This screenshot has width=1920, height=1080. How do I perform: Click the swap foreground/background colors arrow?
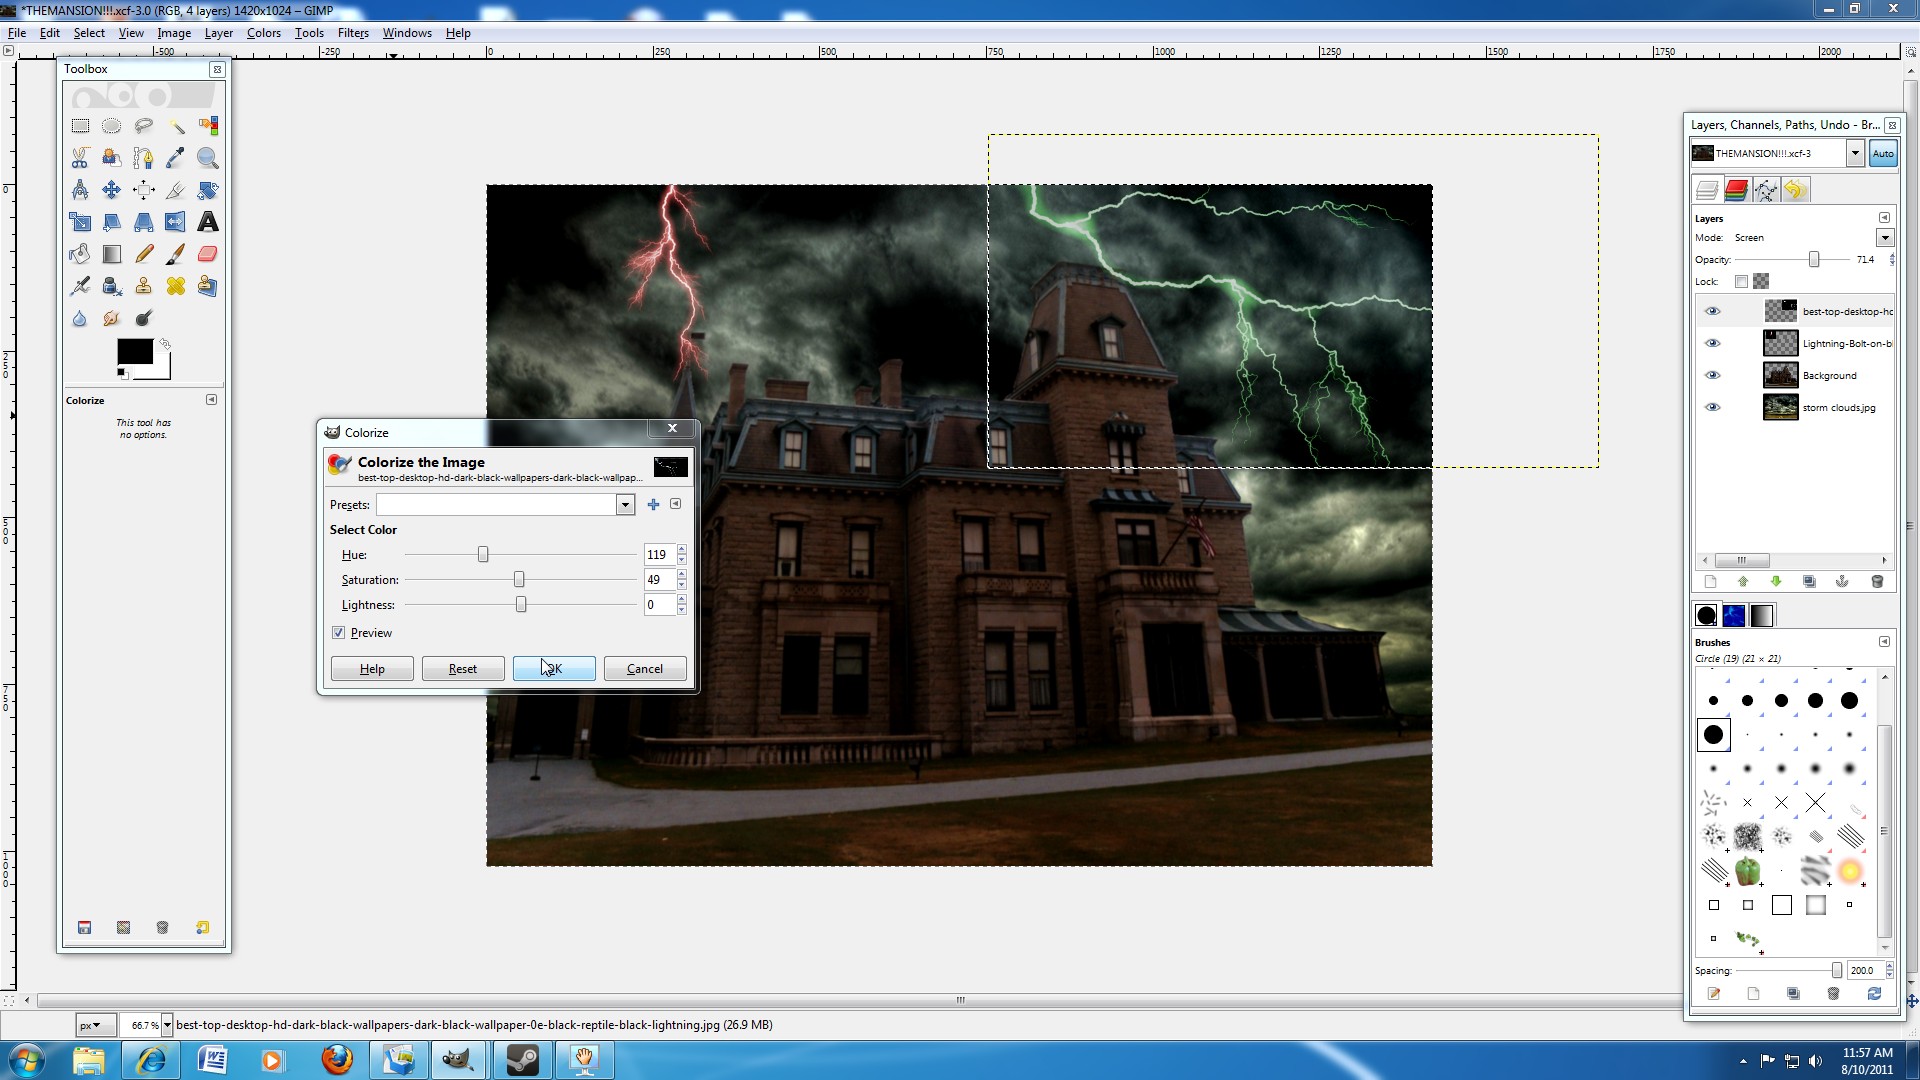coord(165,344)
